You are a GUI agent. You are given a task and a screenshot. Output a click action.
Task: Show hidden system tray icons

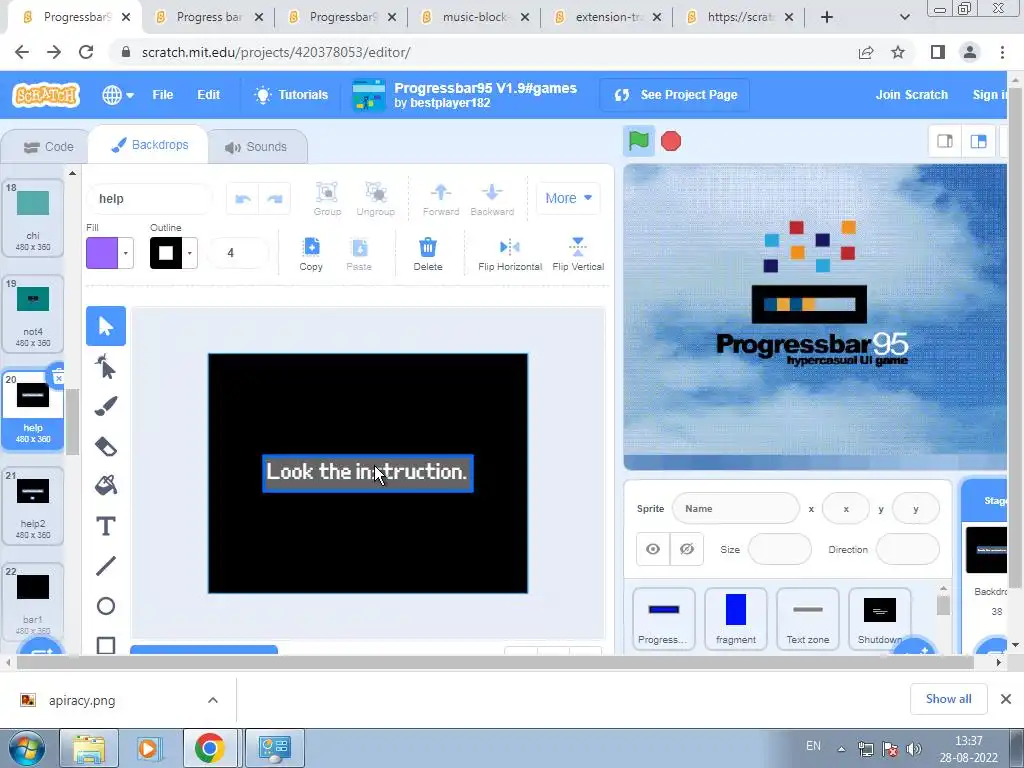(841, 748)
